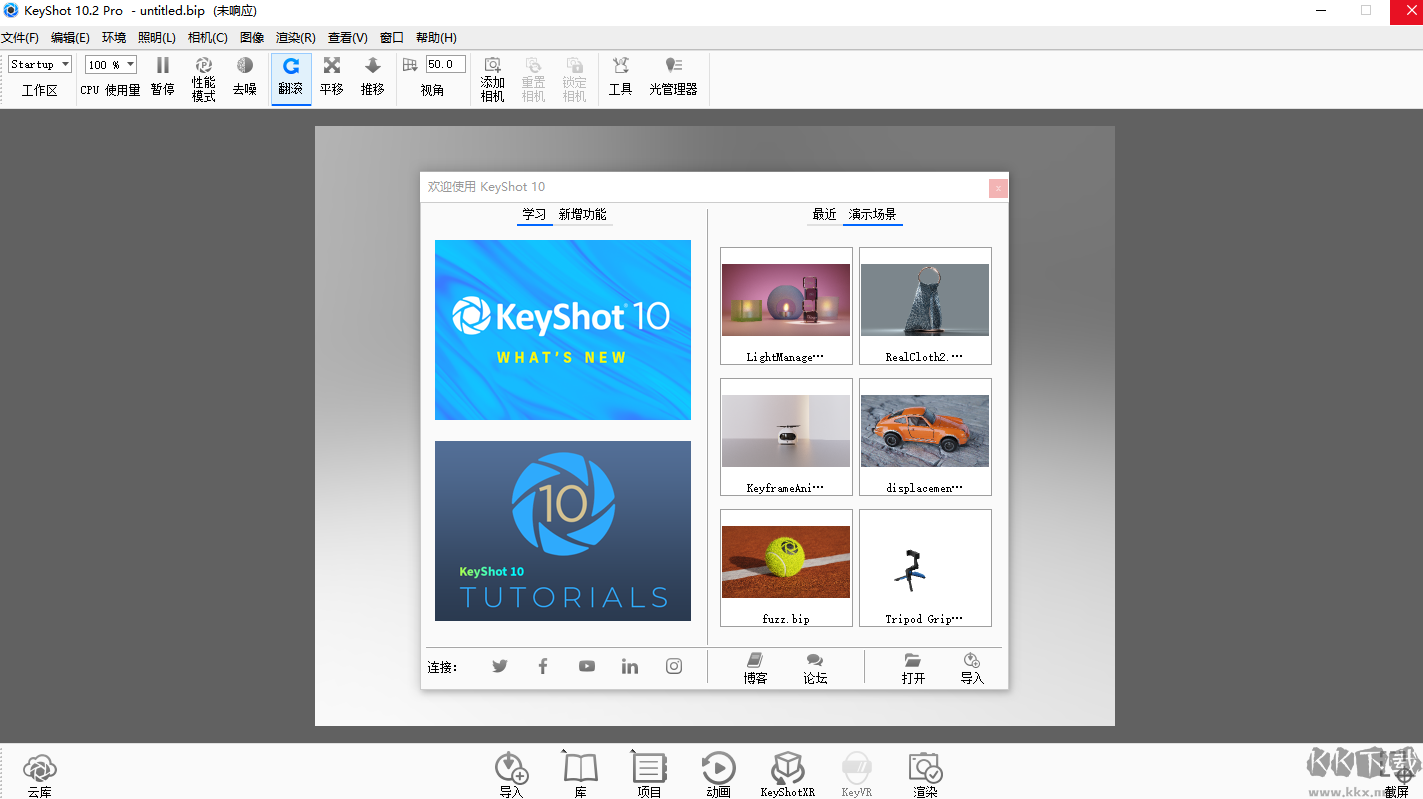The height and width of the screenshot is (799, 1423).
Task: Click the Twitter icon in welcome dialog
Action: pyautogui.click(x=500, y=666)
